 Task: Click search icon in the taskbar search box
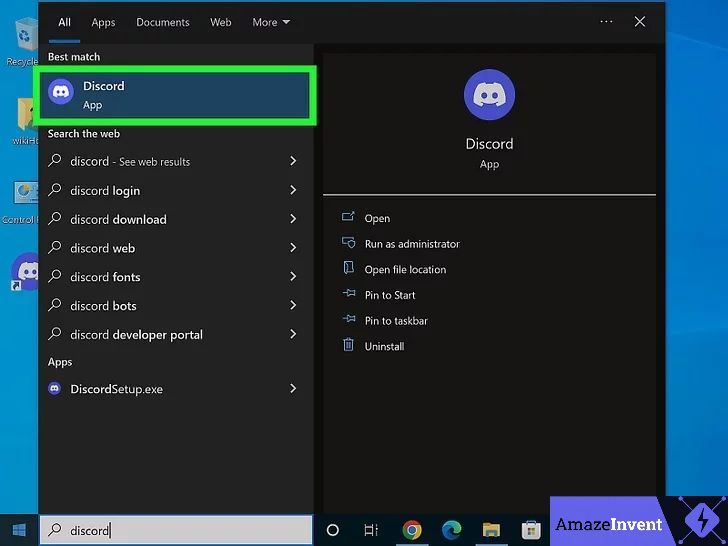(55, 529)
